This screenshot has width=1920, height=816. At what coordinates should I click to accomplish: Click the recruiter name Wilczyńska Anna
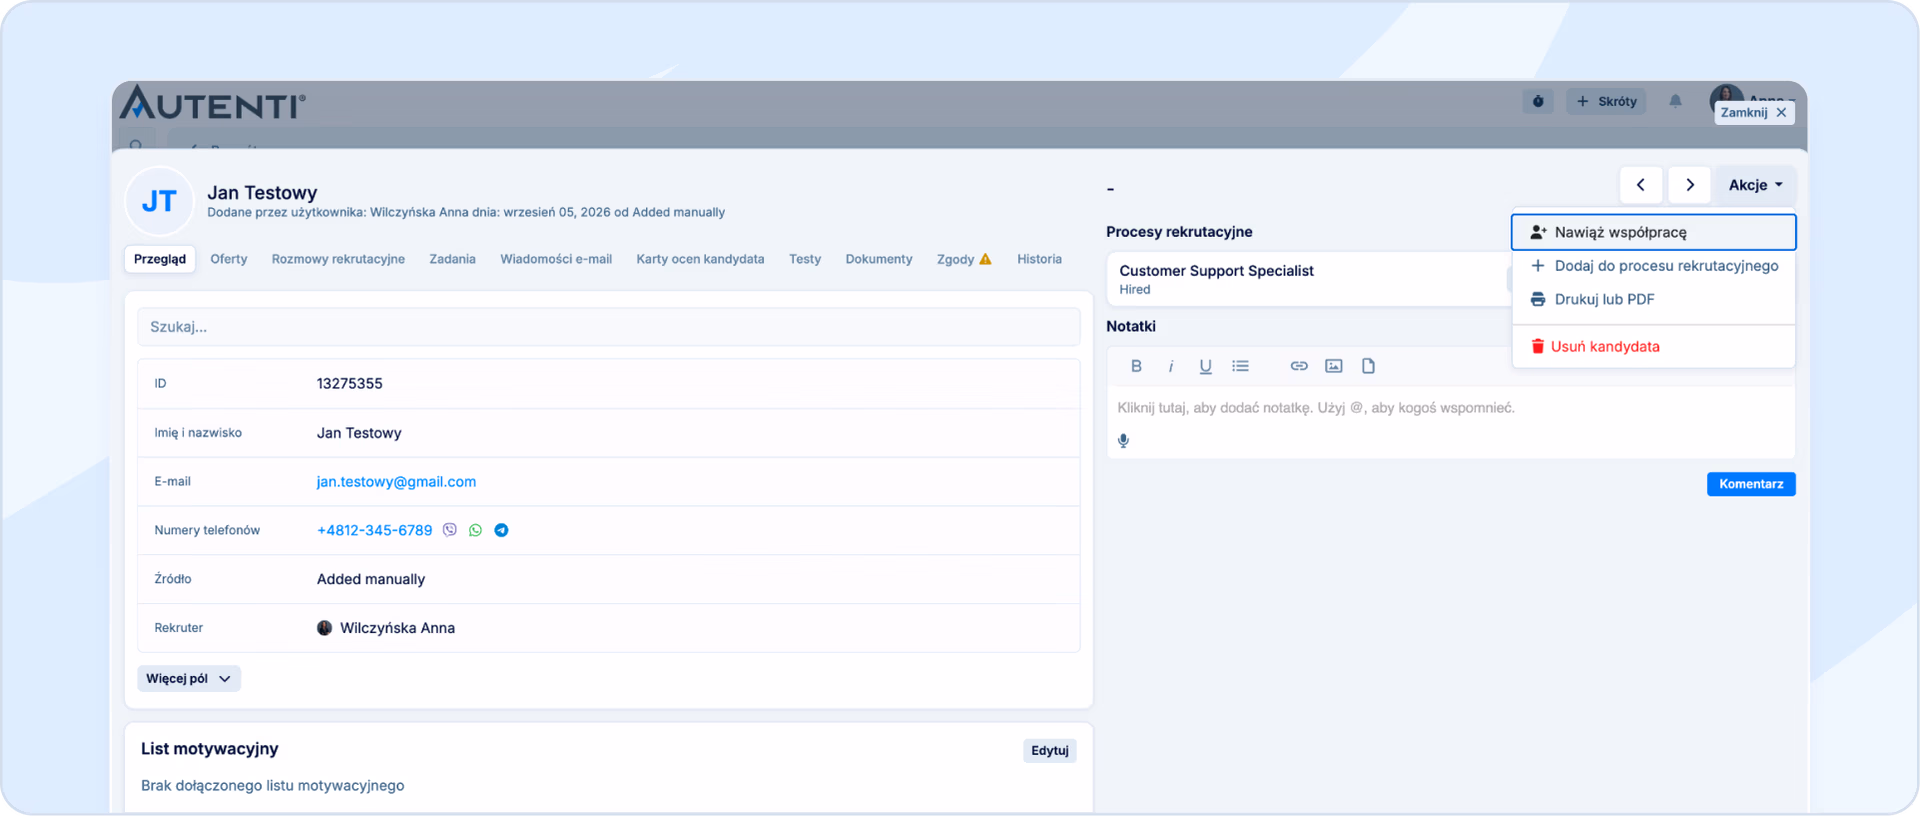397,628
